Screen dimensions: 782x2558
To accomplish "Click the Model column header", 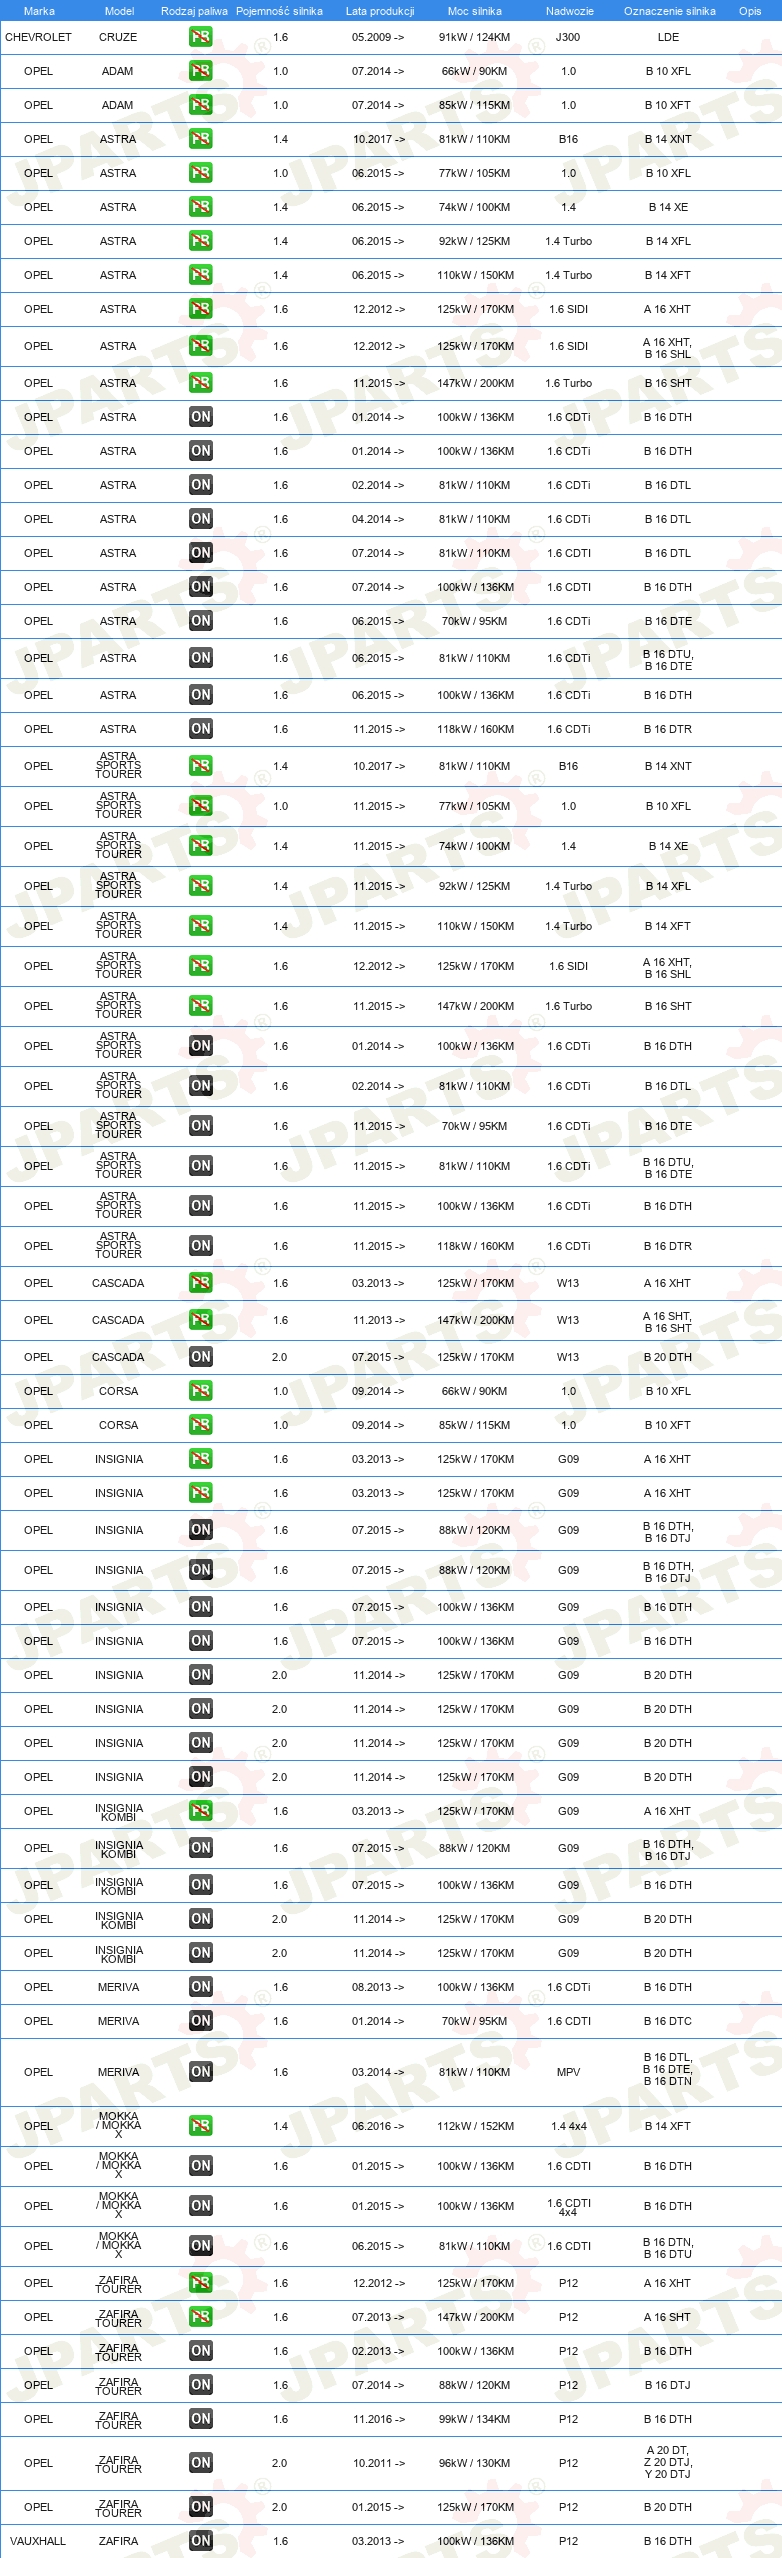I will pyautogui.click(x=119, y=11).
